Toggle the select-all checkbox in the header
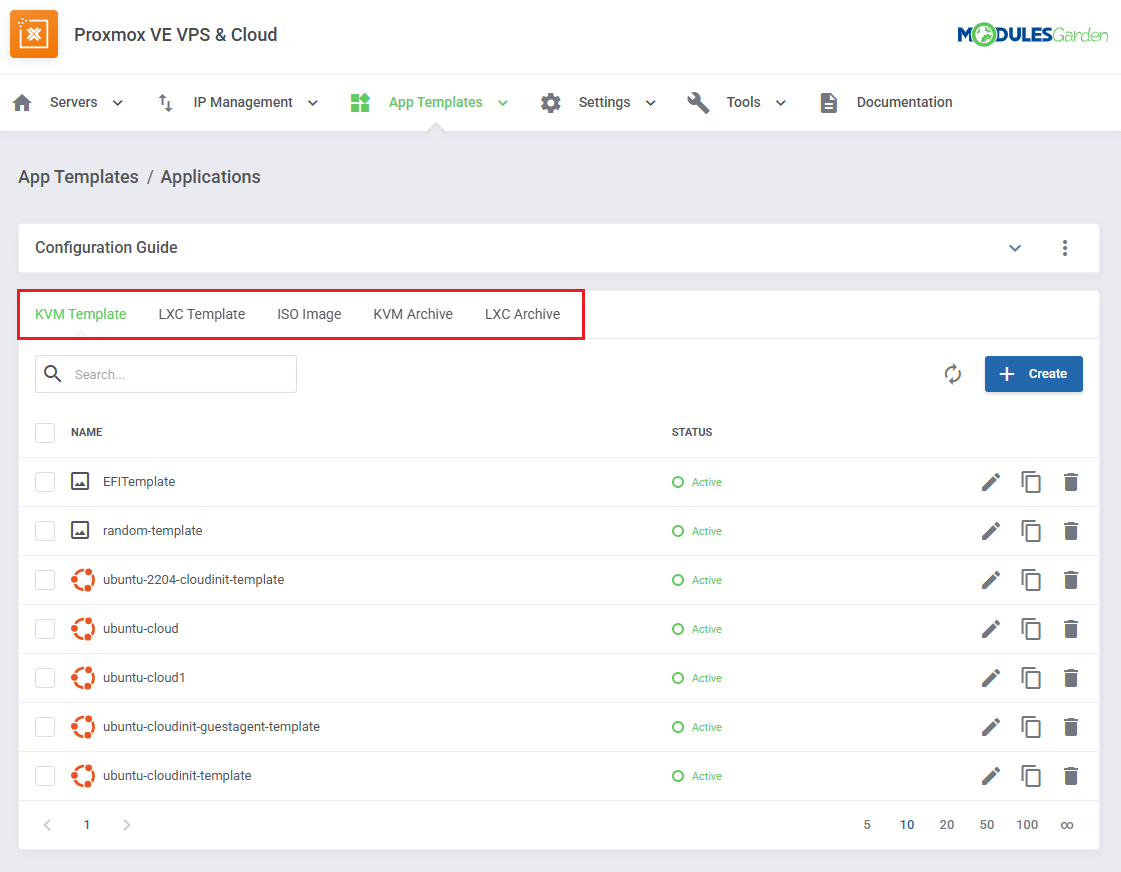1121x872 pixels. pos(45,432)
